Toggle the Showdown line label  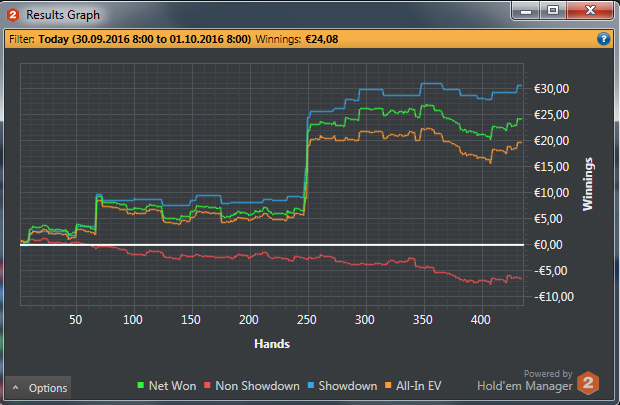click(x=345, y=386)
